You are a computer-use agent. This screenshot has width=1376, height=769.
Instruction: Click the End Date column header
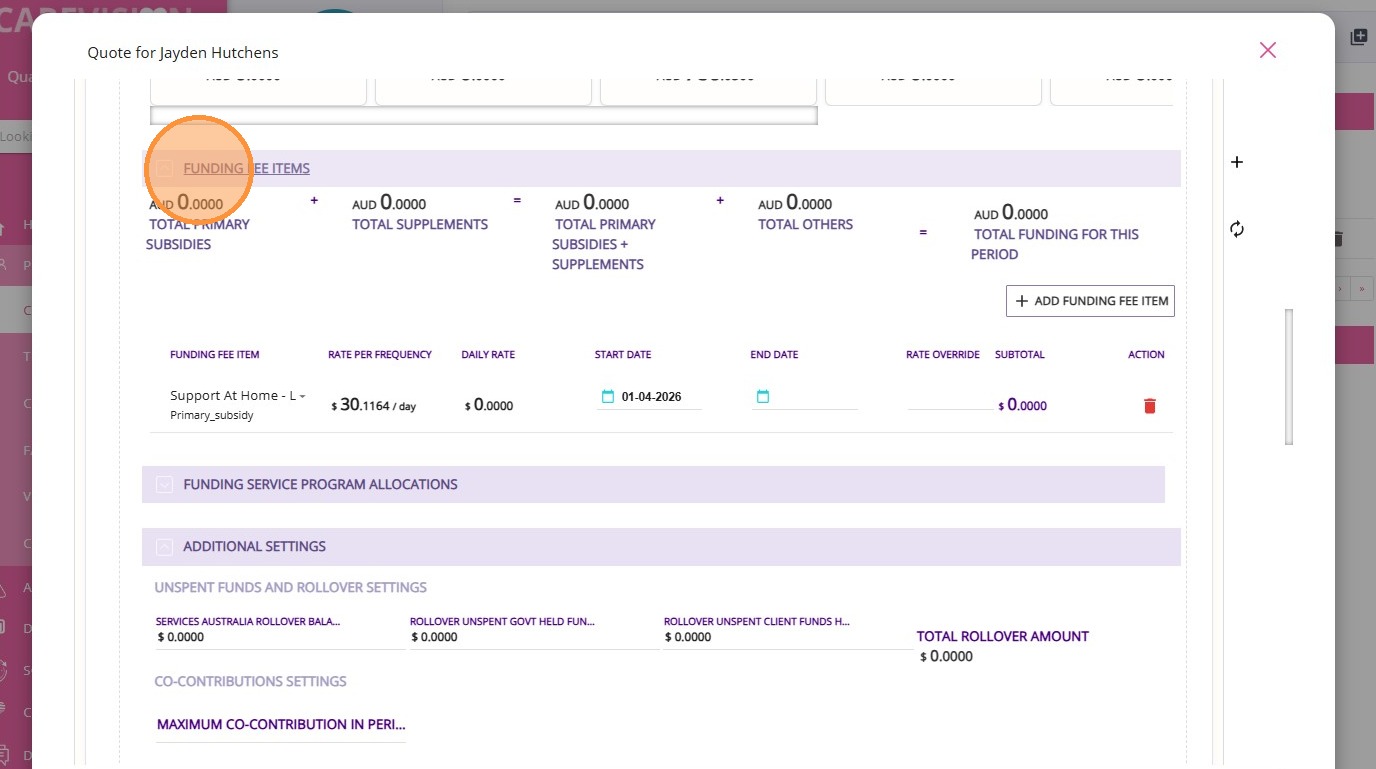(x=774, y=355)
